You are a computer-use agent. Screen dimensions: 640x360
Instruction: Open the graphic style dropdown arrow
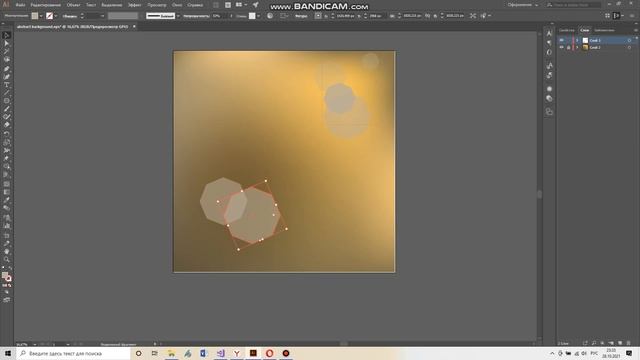(x=258, y=16)
